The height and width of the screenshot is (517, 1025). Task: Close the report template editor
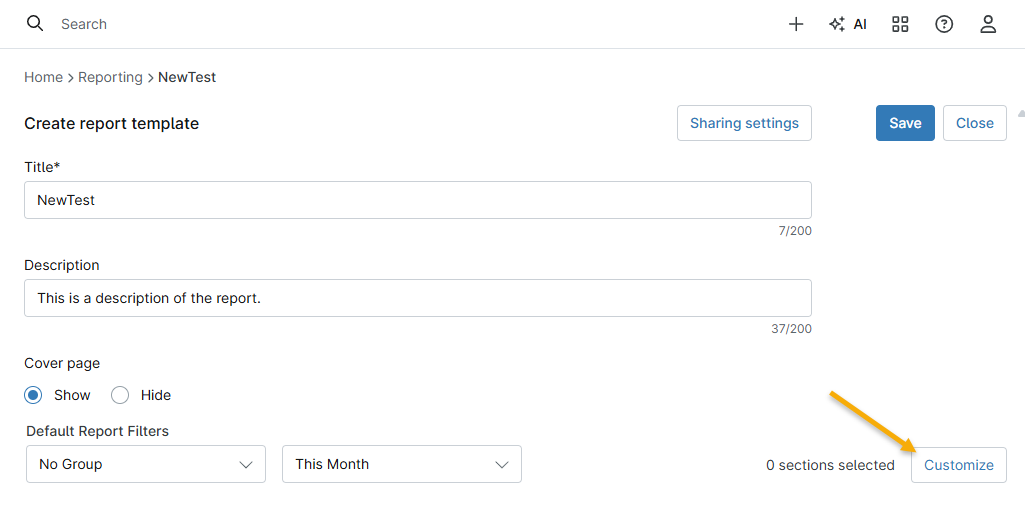pyautogui.click(x=974, y=123)
